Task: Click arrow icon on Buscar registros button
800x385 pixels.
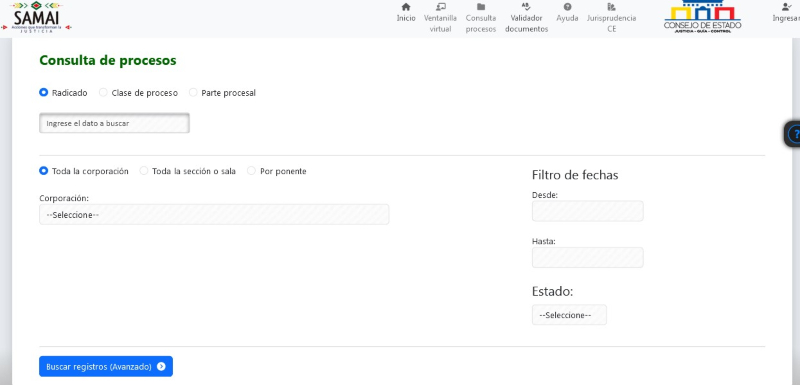Action: click(161, 367)
